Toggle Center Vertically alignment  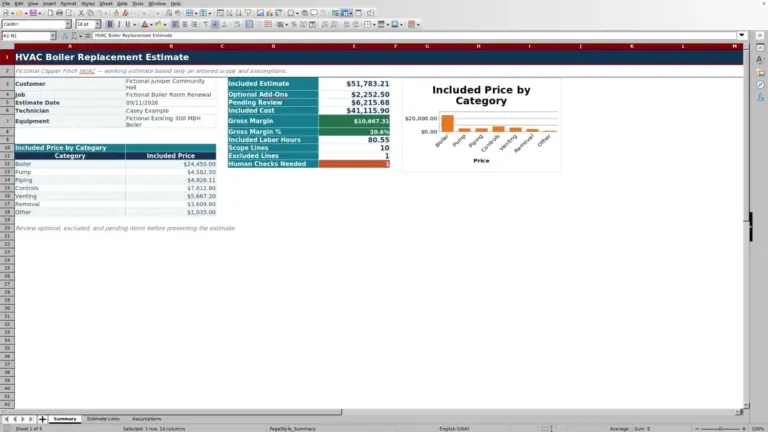pos(215,24)
